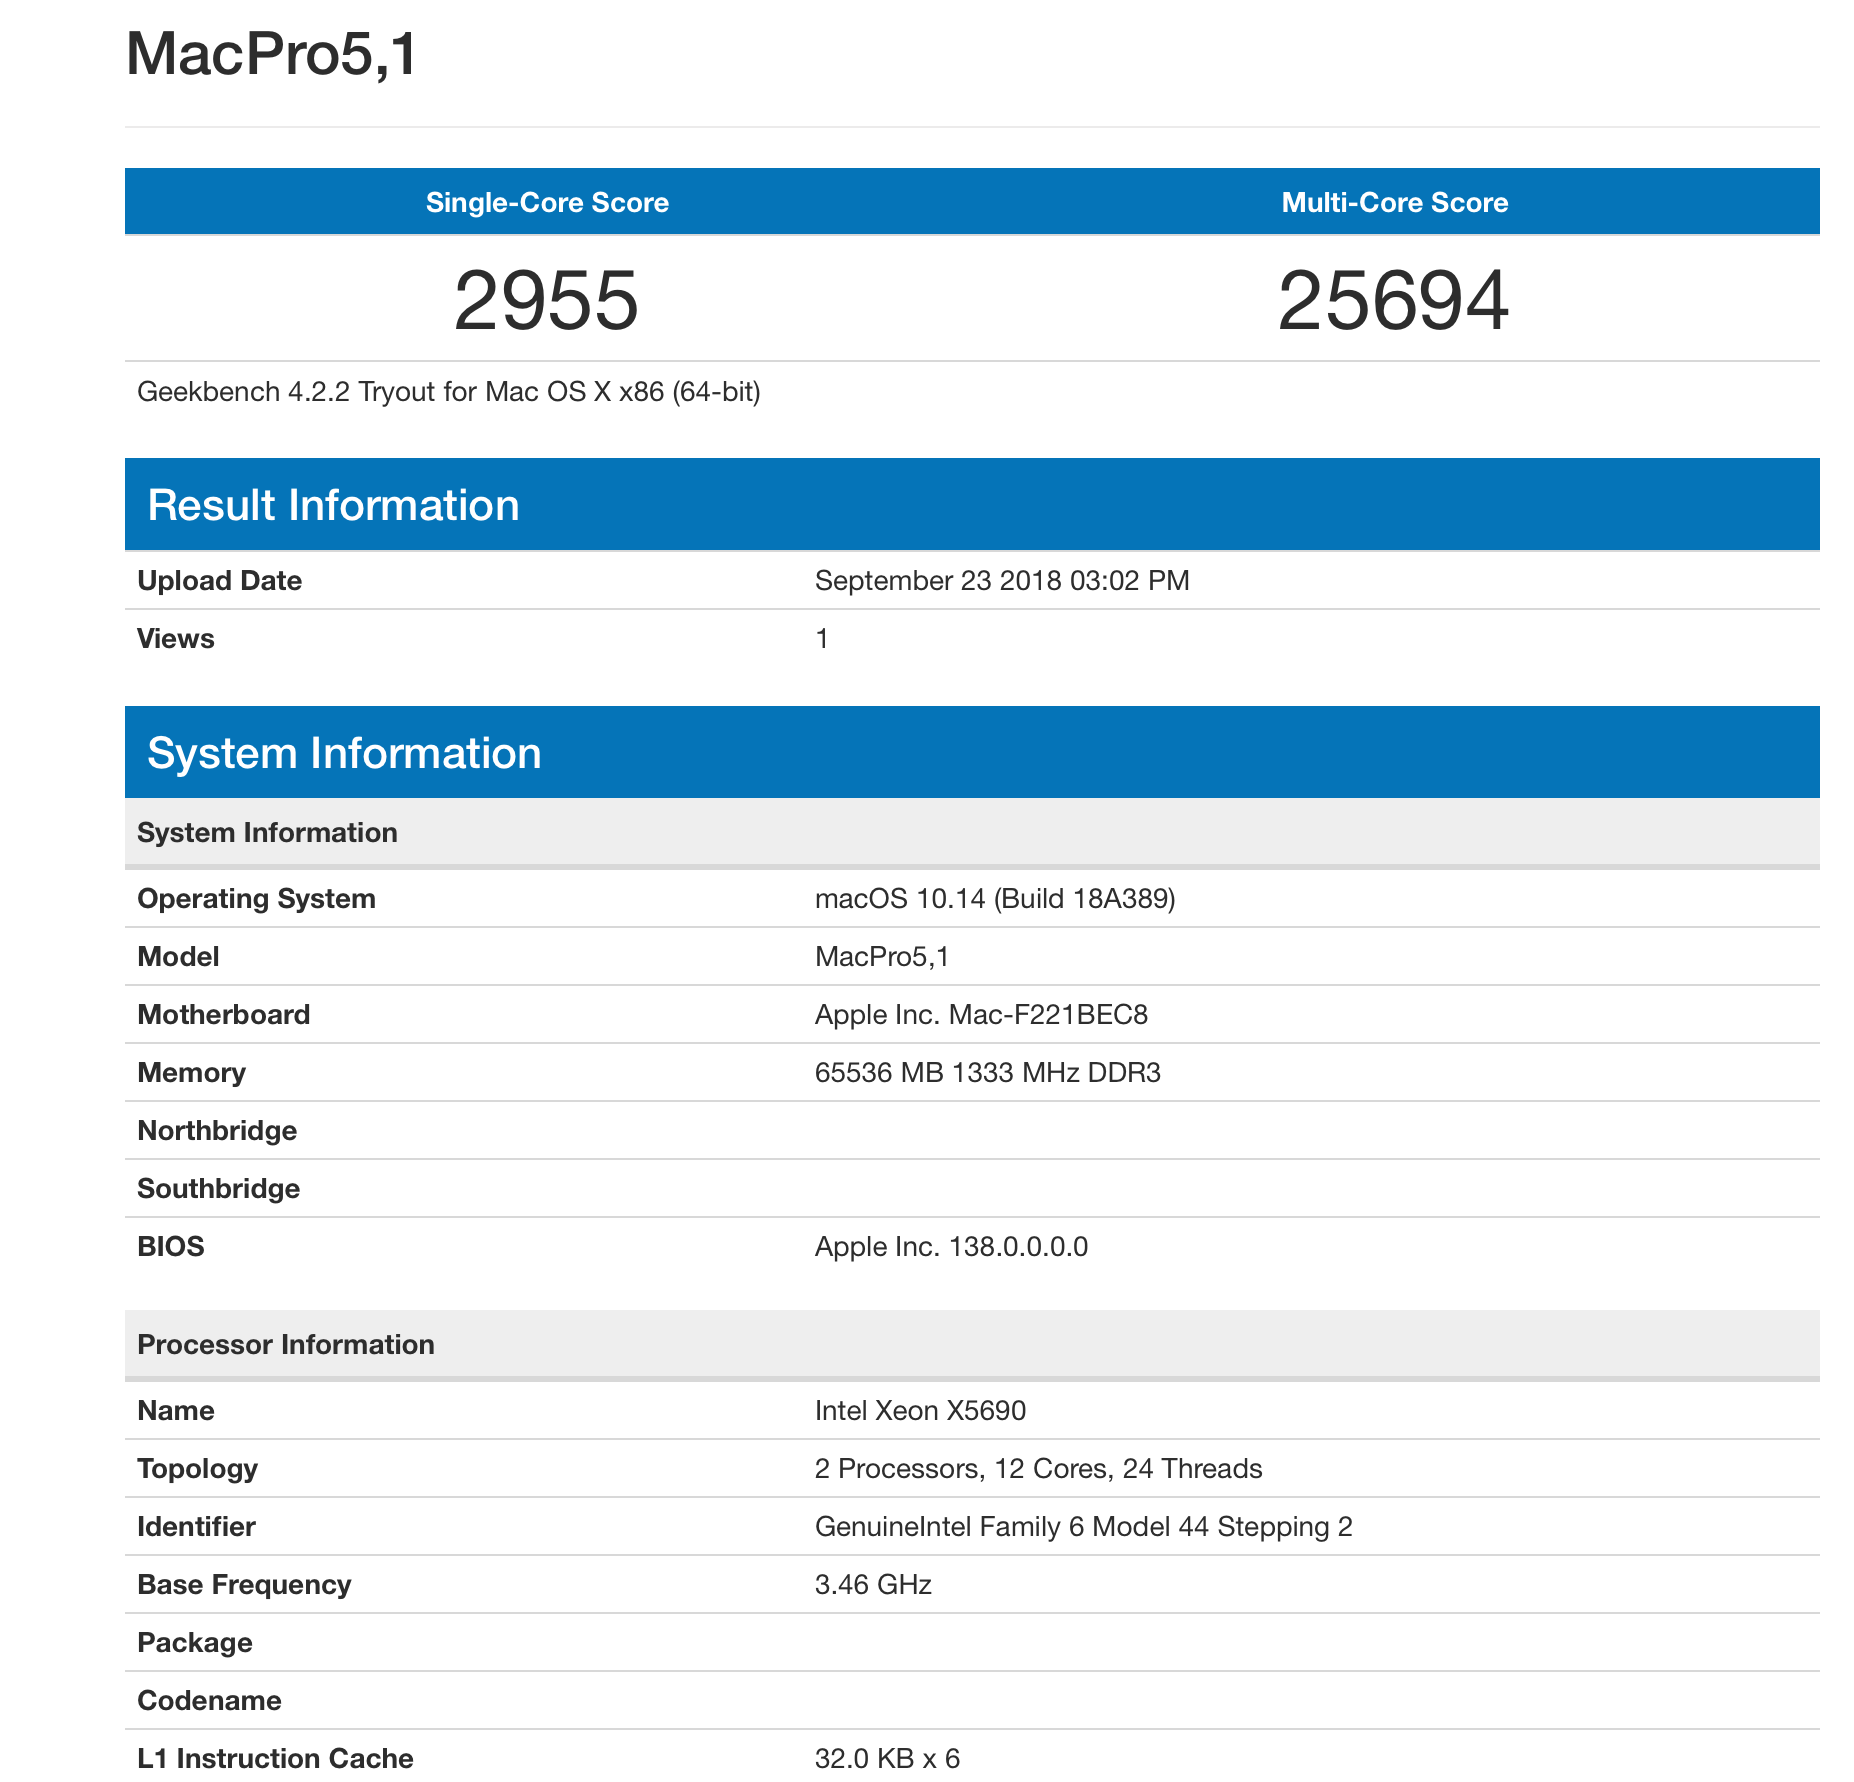Screen dimensions: 1854x1782
Task: Click the Operating System label
Action: pos(256,899)
